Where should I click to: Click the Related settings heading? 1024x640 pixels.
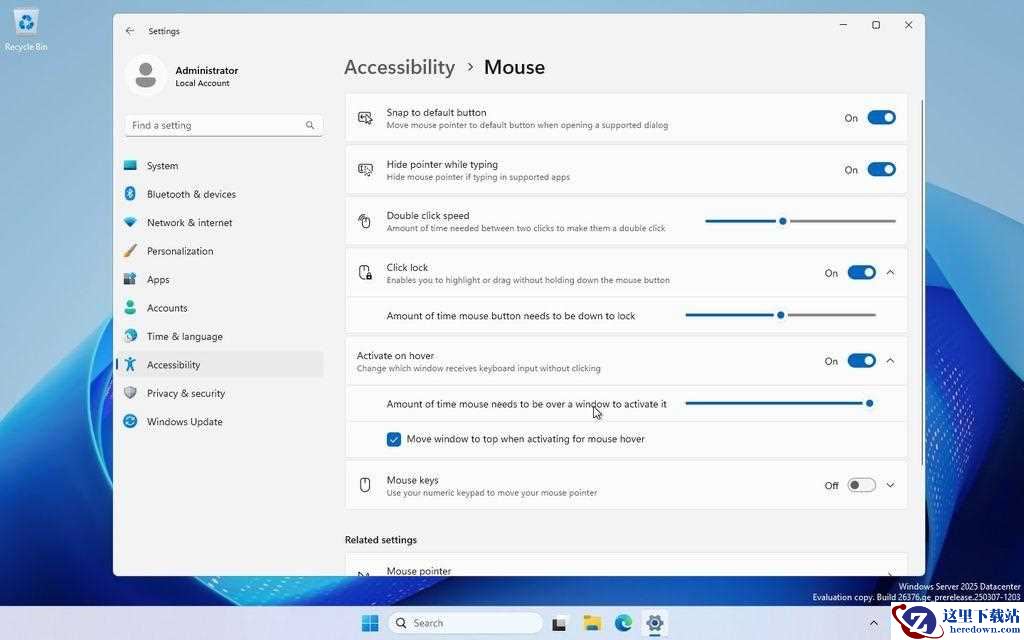tap(381, 540)
